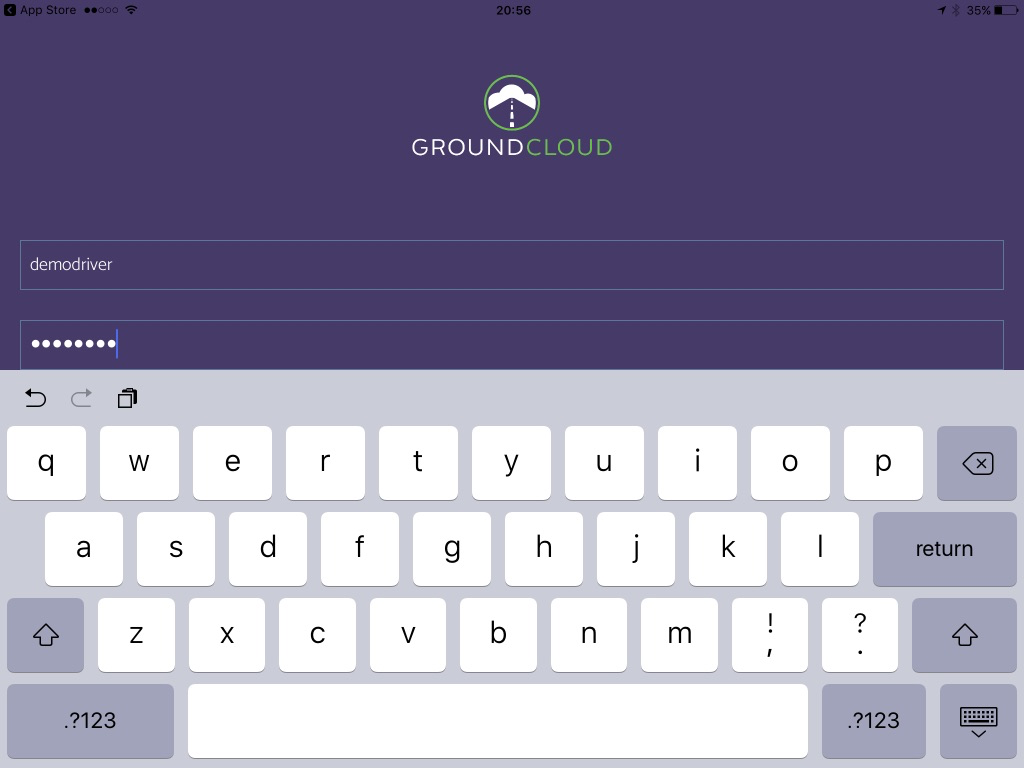1024x768 pixels.
Task: Tap the s key
Action: click(x=176, y=549)
